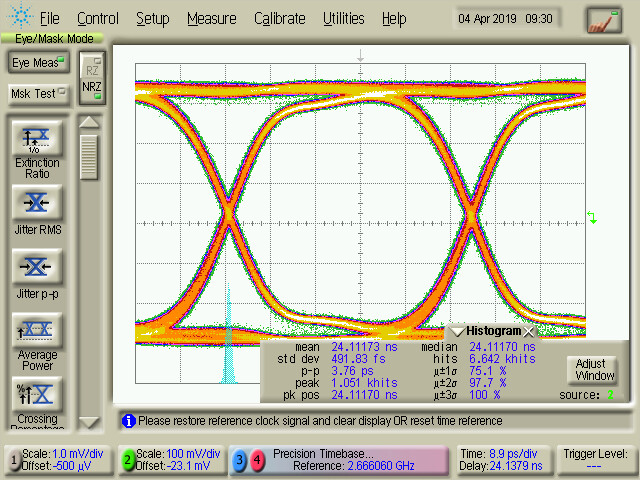
Task: Open the File menu
Action: (49, 18)
